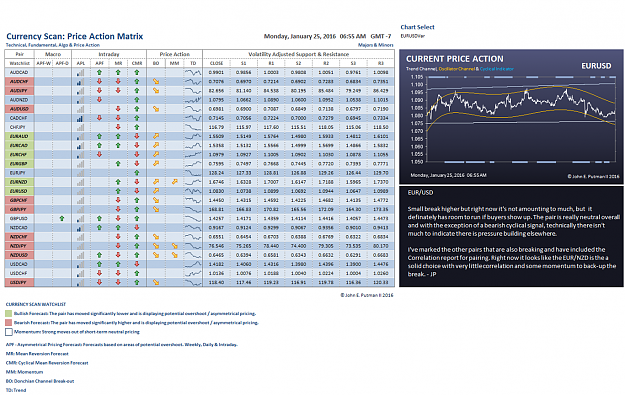Click EURCHF red down arrow in APF column
625x395 pixels.
99,154
